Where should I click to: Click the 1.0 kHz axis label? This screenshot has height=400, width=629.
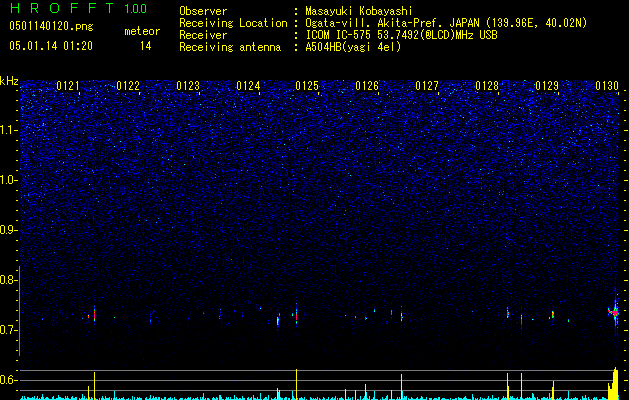click(x=9, y=180)
